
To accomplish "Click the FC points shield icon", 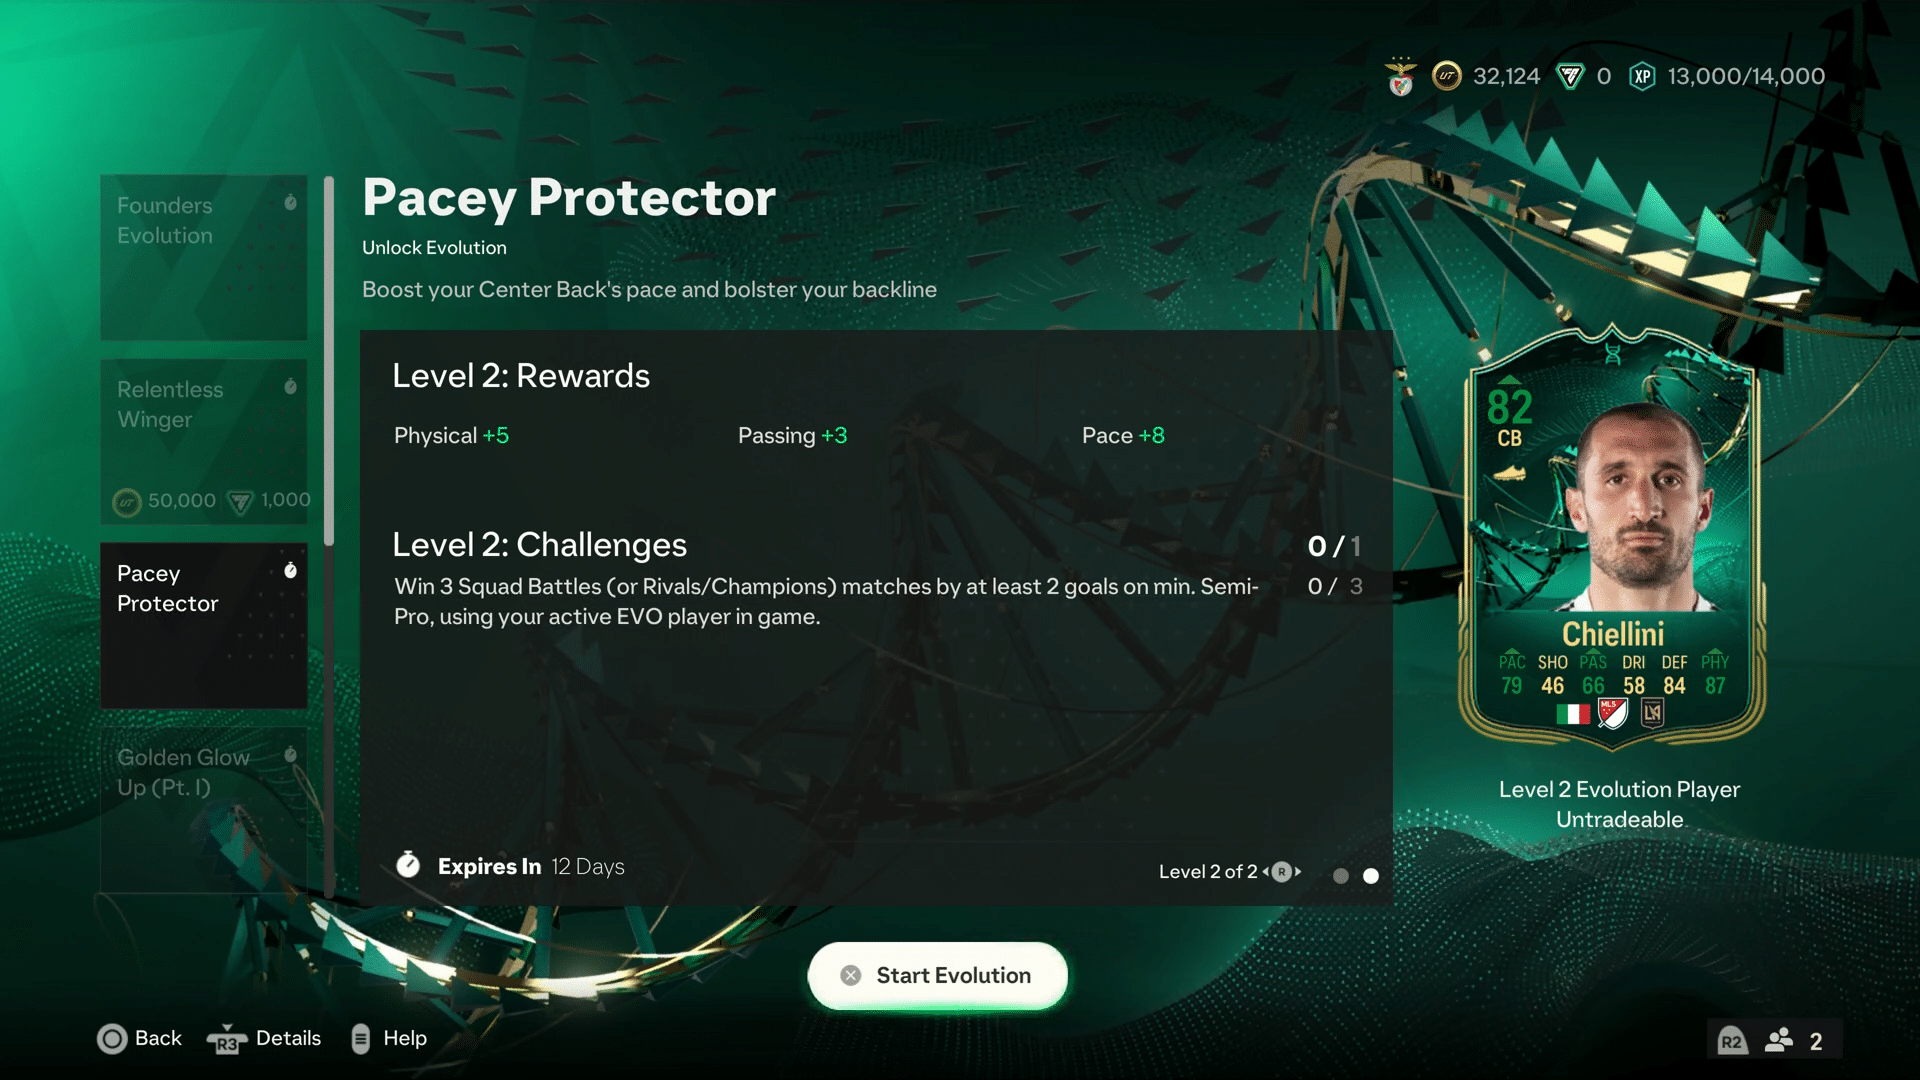I will (1570, 76).
